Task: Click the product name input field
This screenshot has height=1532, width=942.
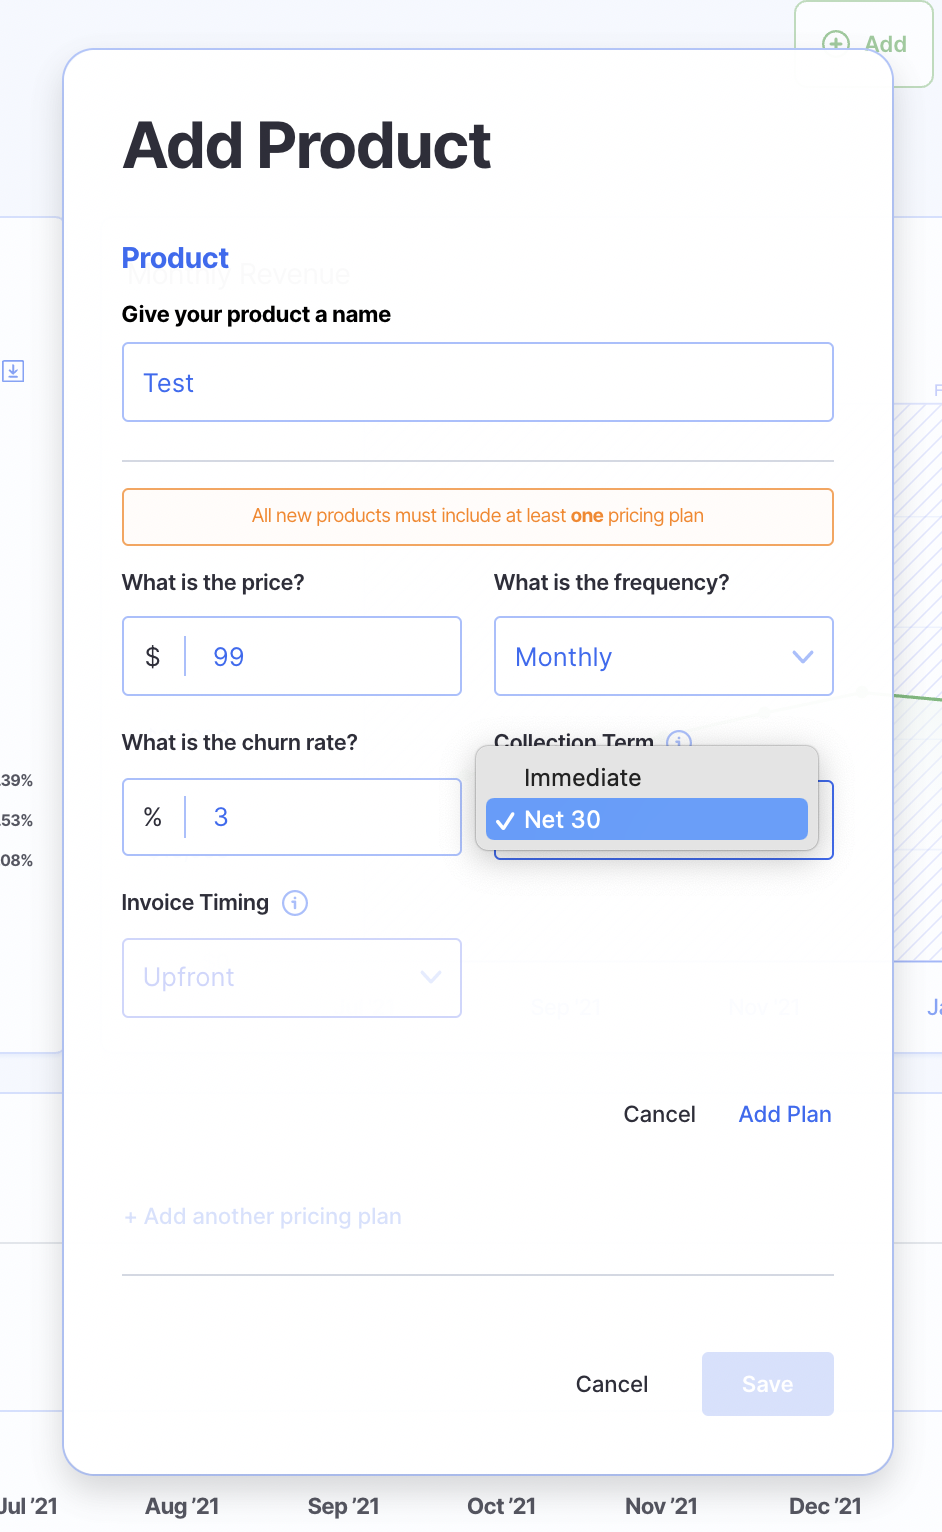Action: tap(477, 383)
